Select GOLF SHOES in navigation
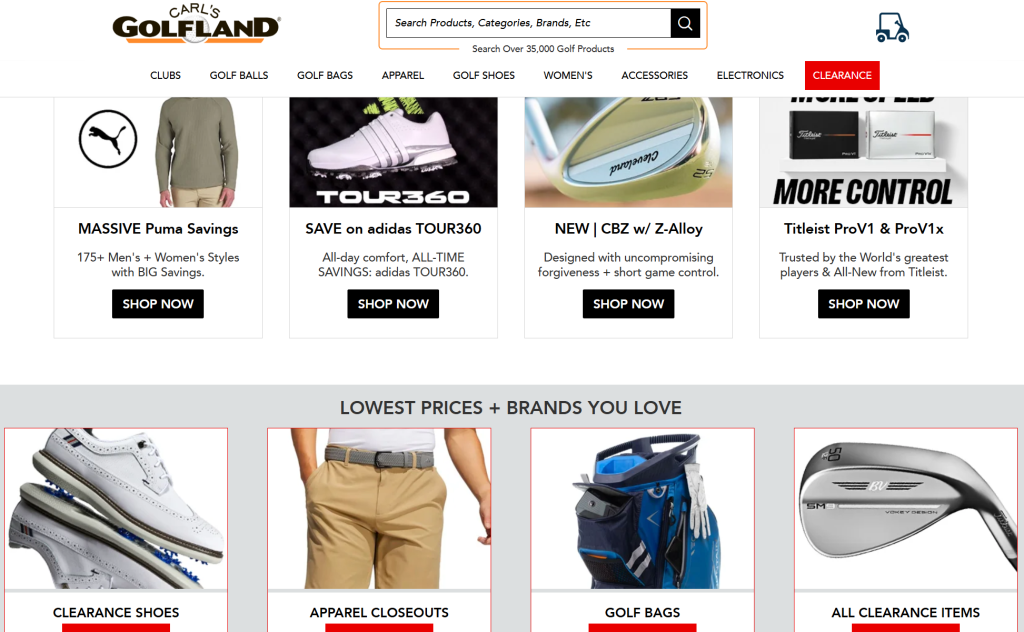The width and height of the screenshot is (1024, 632). pyautogui.click(x=484, y=75)
